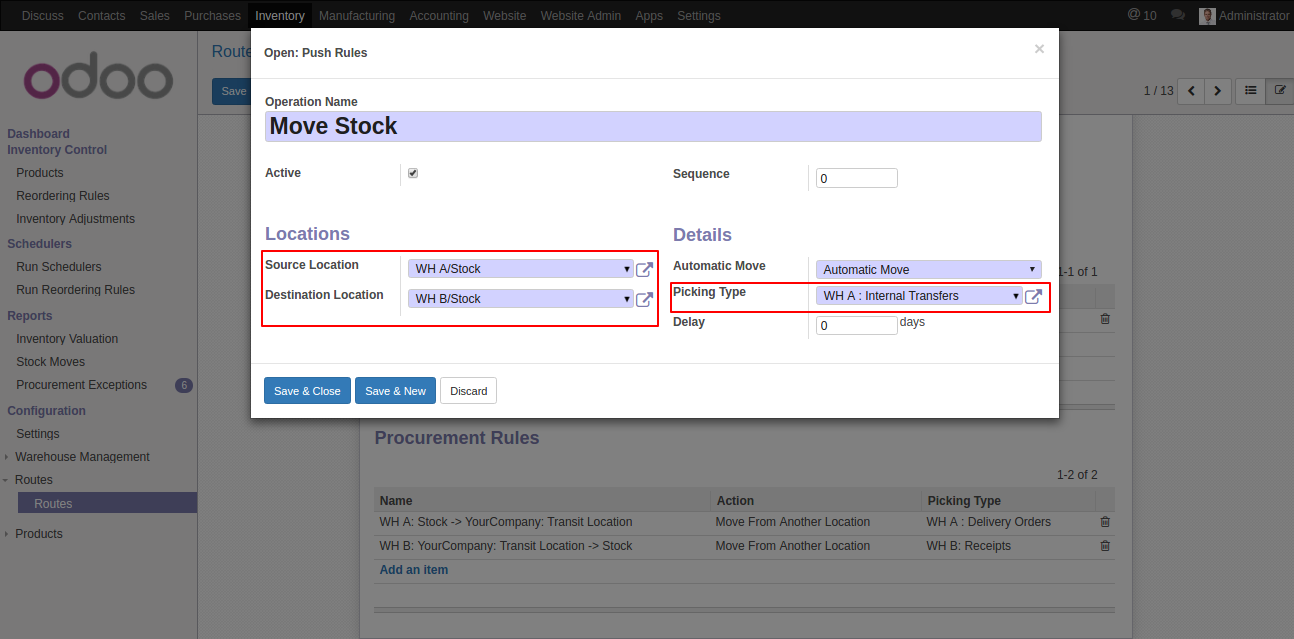
Task: Open external link for Source Location
Action: 645,269
